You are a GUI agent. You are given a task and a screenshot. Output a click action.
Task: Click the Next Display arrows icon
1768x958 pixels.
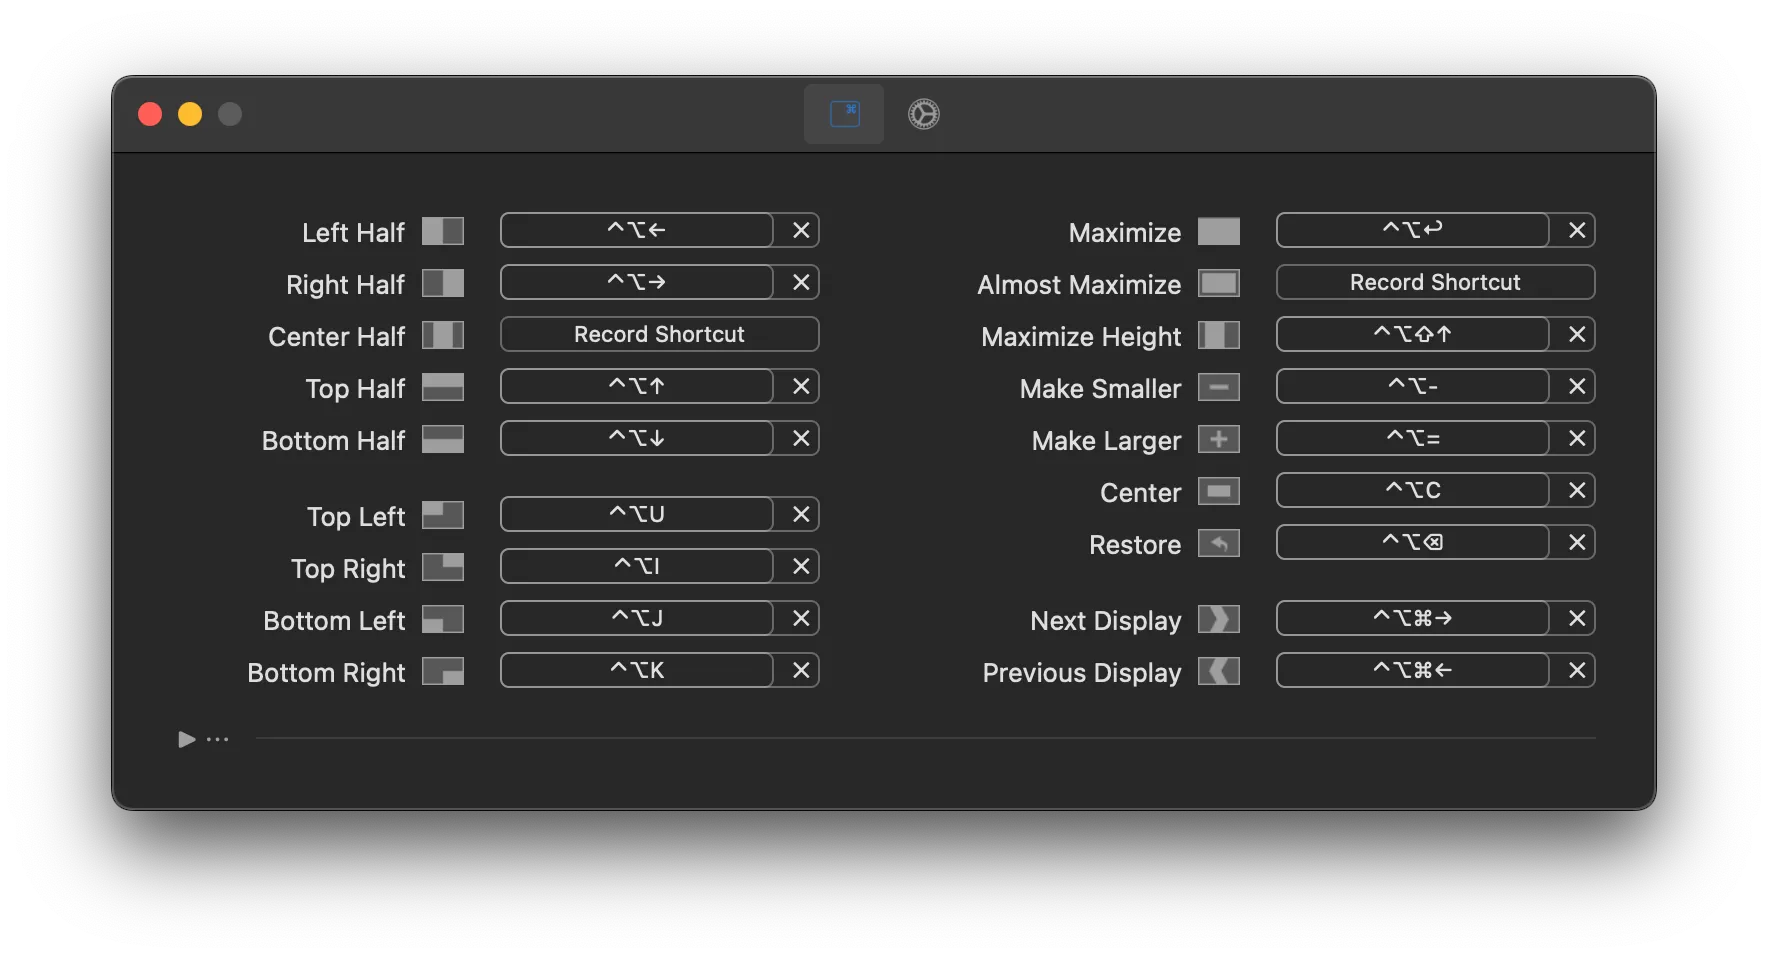click(1219, 620)
